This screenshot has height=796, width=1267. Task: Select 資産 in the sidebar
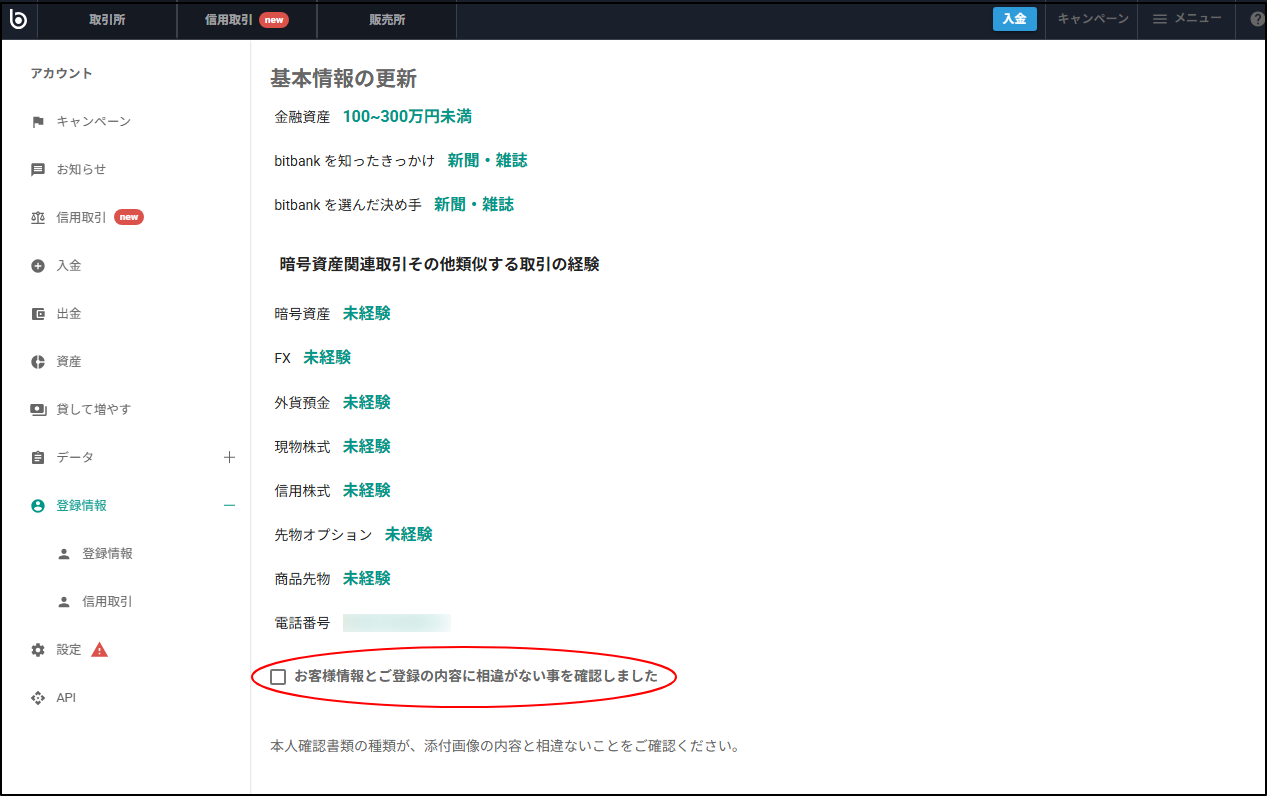click(69, 362)
